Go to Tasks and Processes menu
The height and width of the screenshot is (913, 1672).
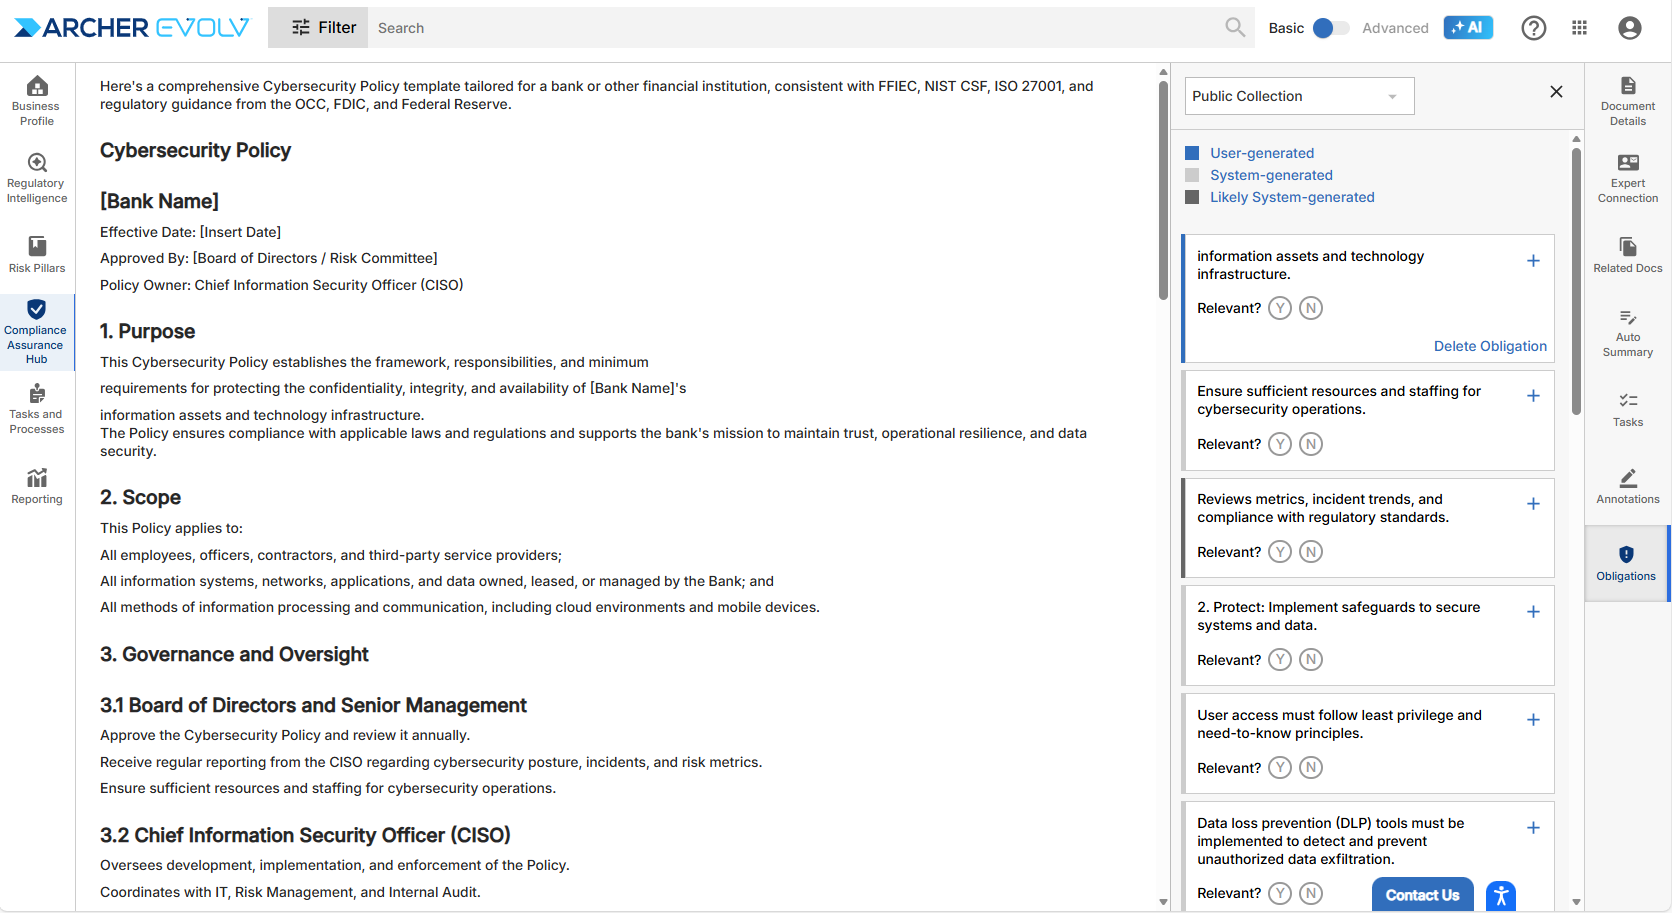(37, 408)
